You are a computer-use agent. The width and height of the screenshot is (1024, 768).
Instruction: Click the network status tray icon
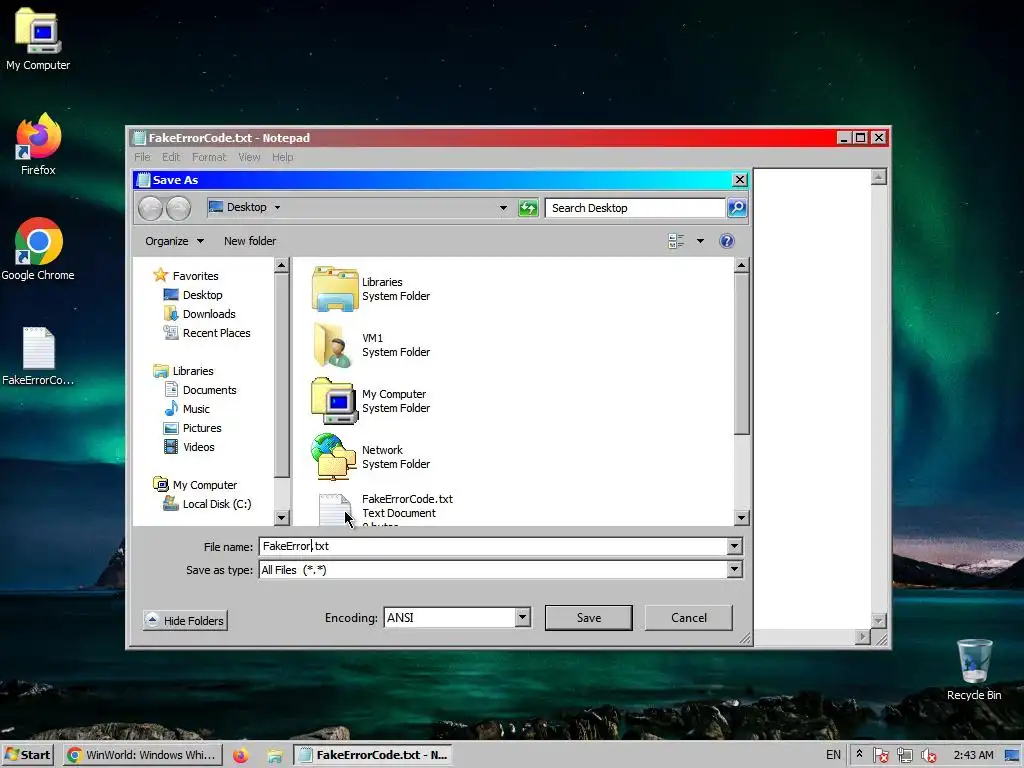coord(904,755)
